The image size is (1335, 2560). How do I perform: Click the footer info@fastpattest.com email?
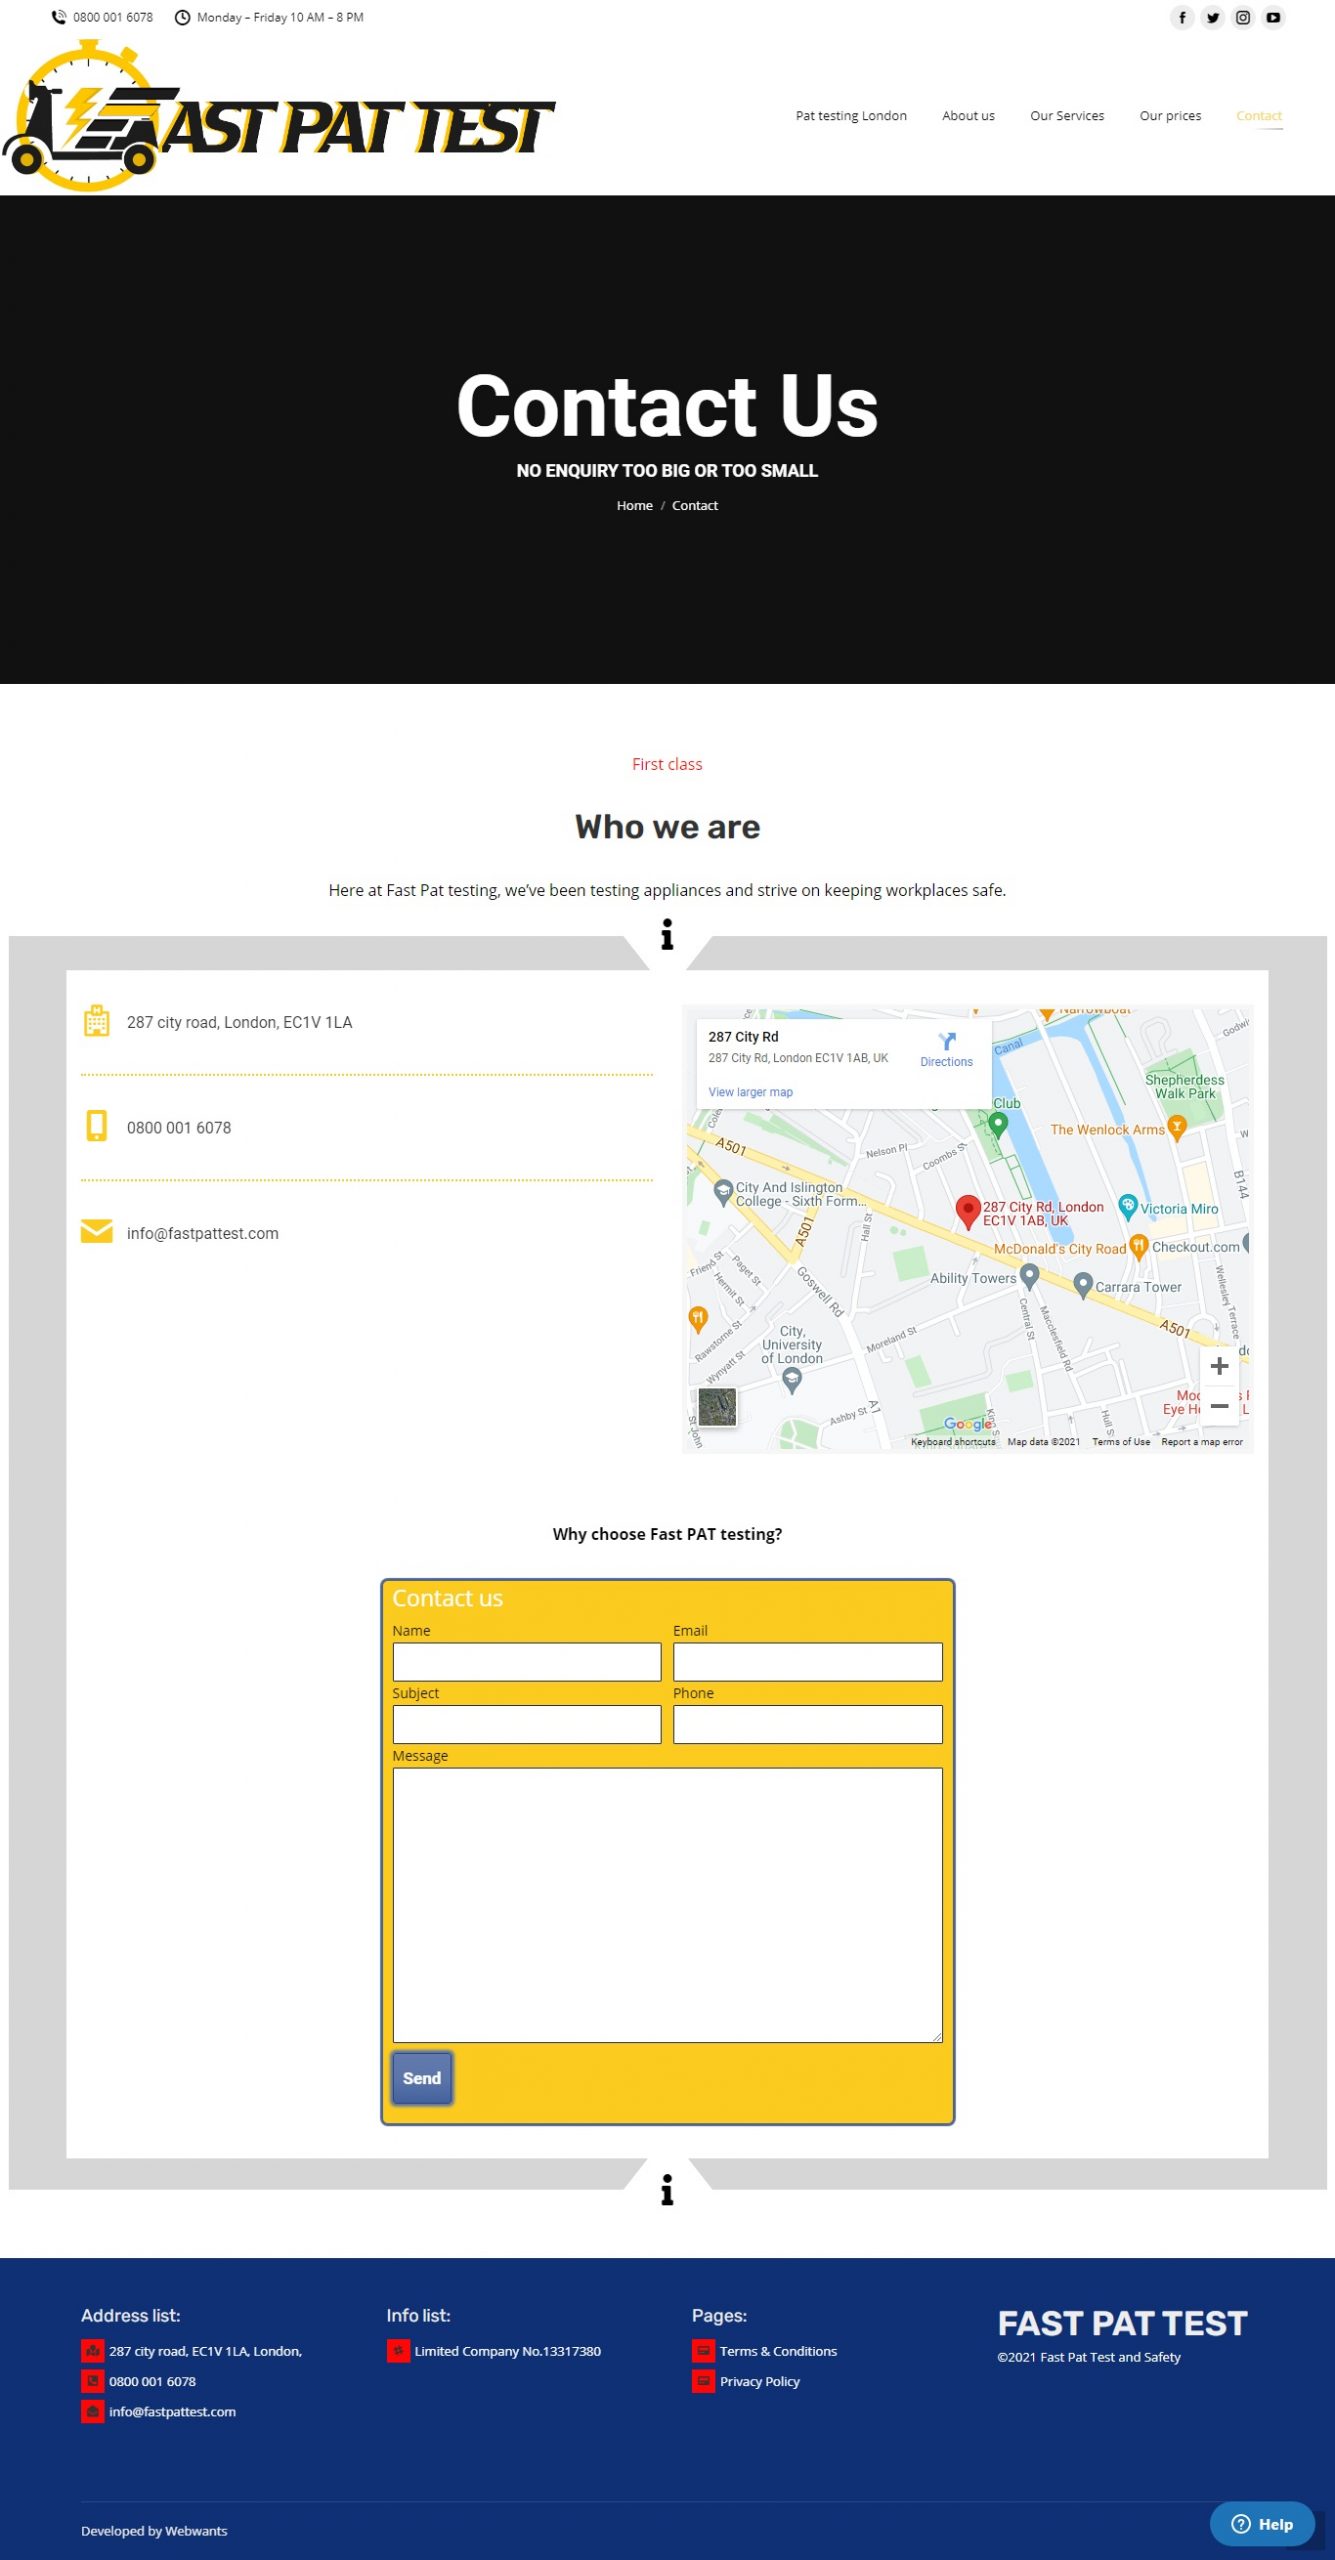pyautogui.click(x=172, y=2412)
